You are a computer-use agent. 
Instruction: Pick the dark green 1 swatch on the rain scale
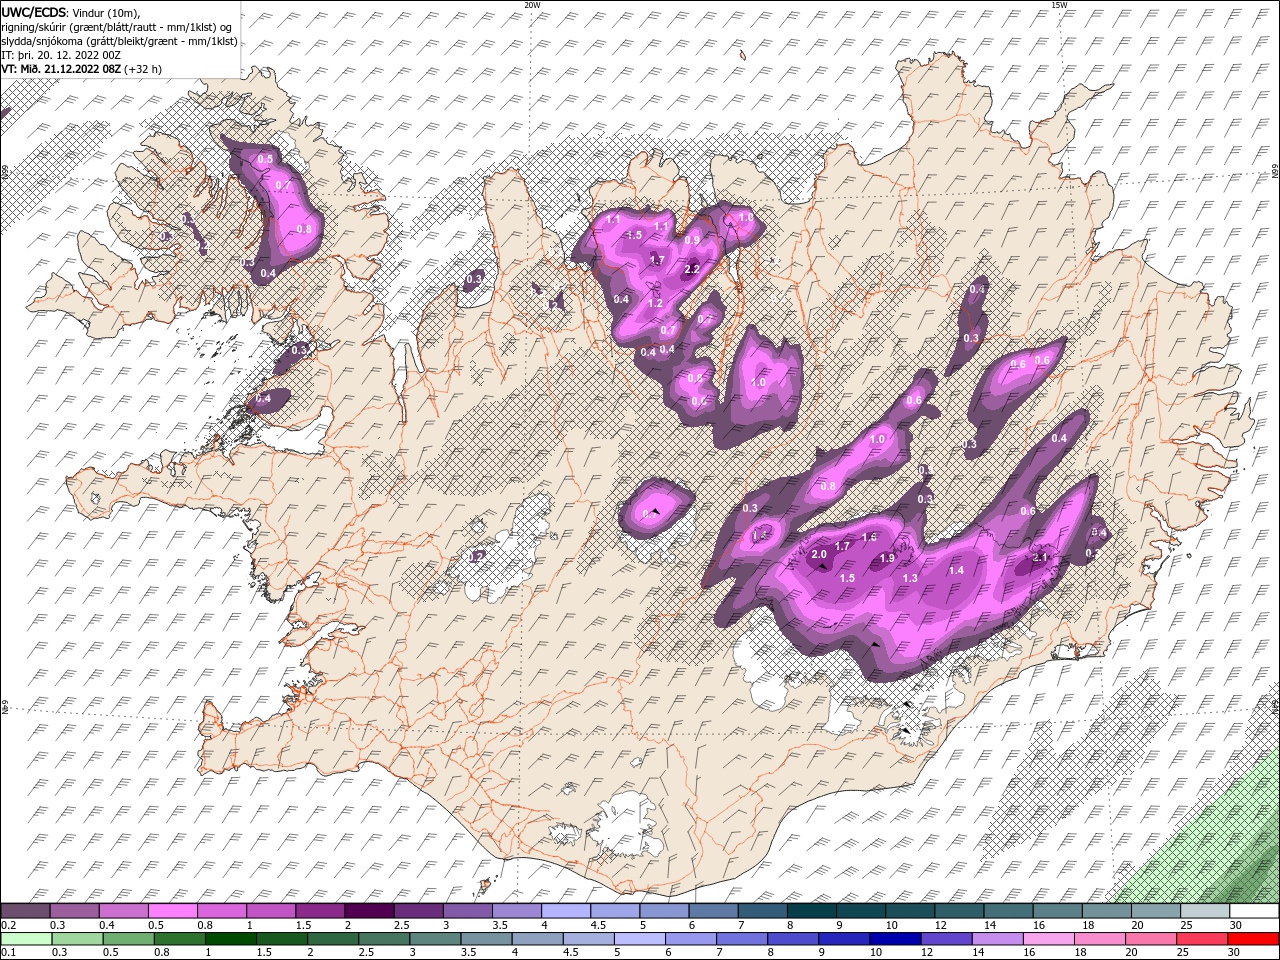(x=229, y=939)
